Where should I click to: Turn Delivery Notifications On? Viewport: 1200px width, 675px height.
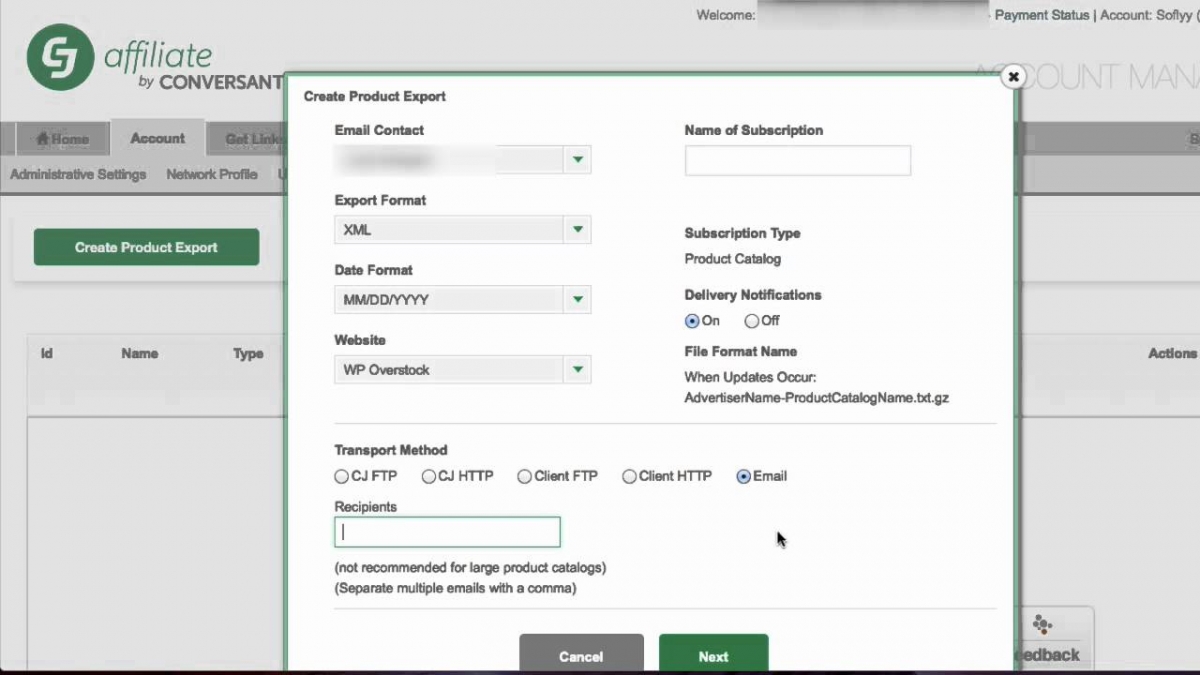click(x=692, y=321)
